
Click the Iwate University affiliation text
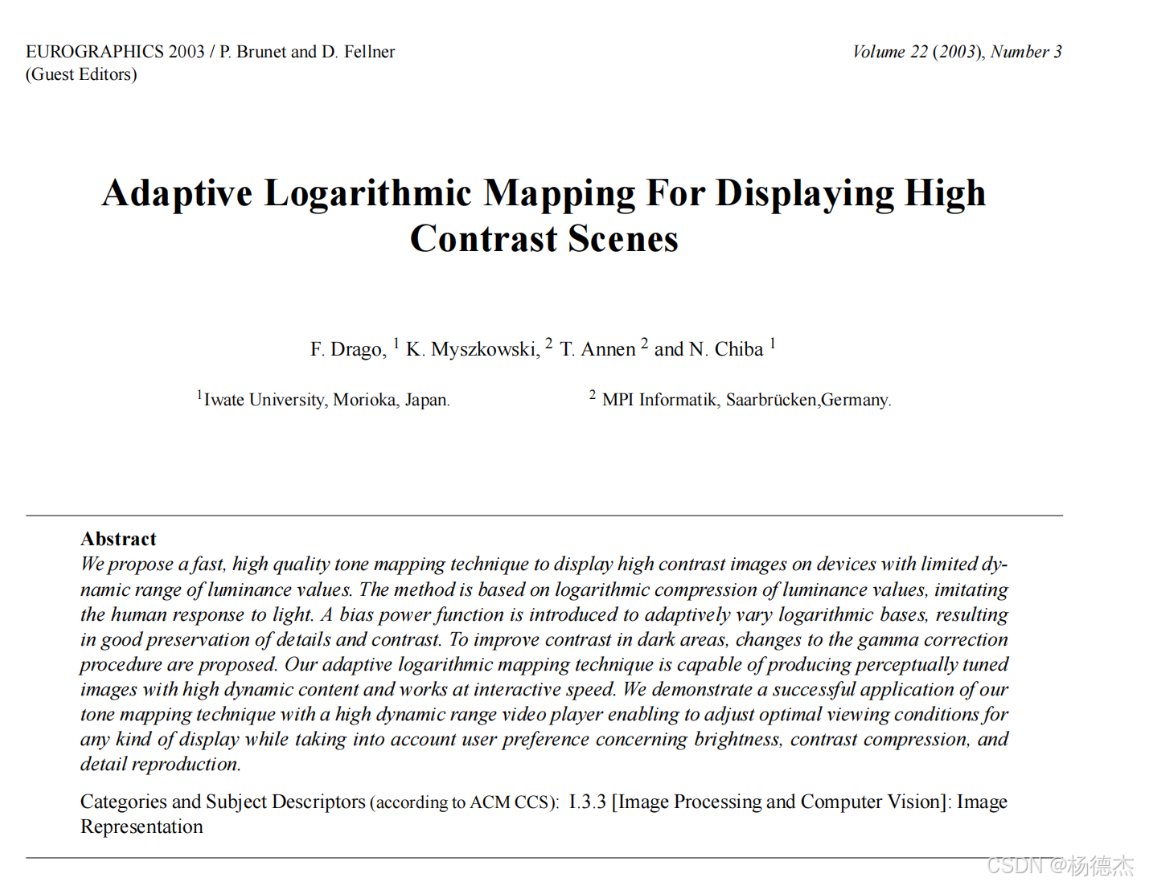coord(325,399)
